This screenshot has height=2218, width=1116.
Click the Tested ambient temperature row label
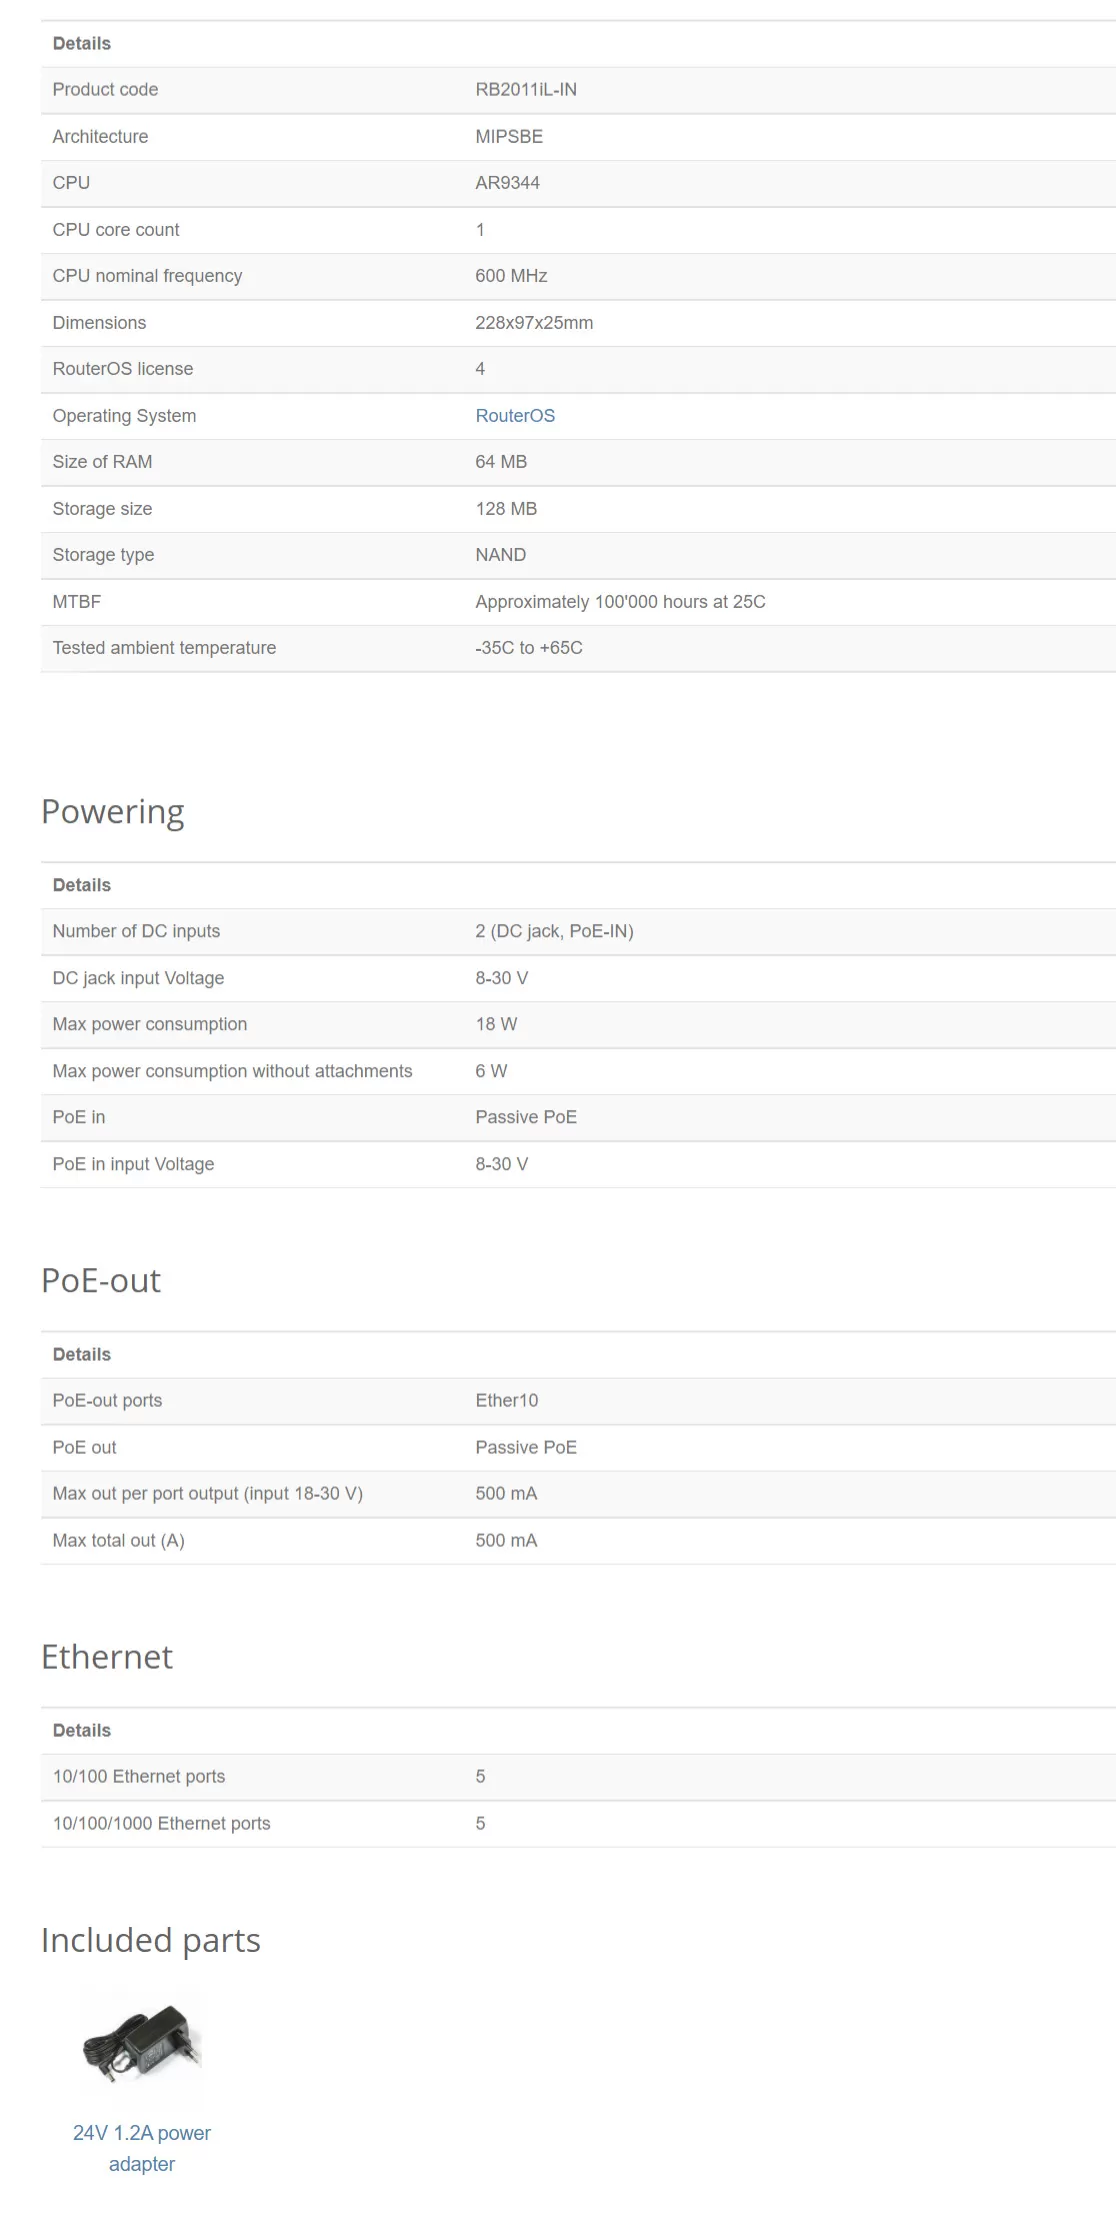point(164,647)
